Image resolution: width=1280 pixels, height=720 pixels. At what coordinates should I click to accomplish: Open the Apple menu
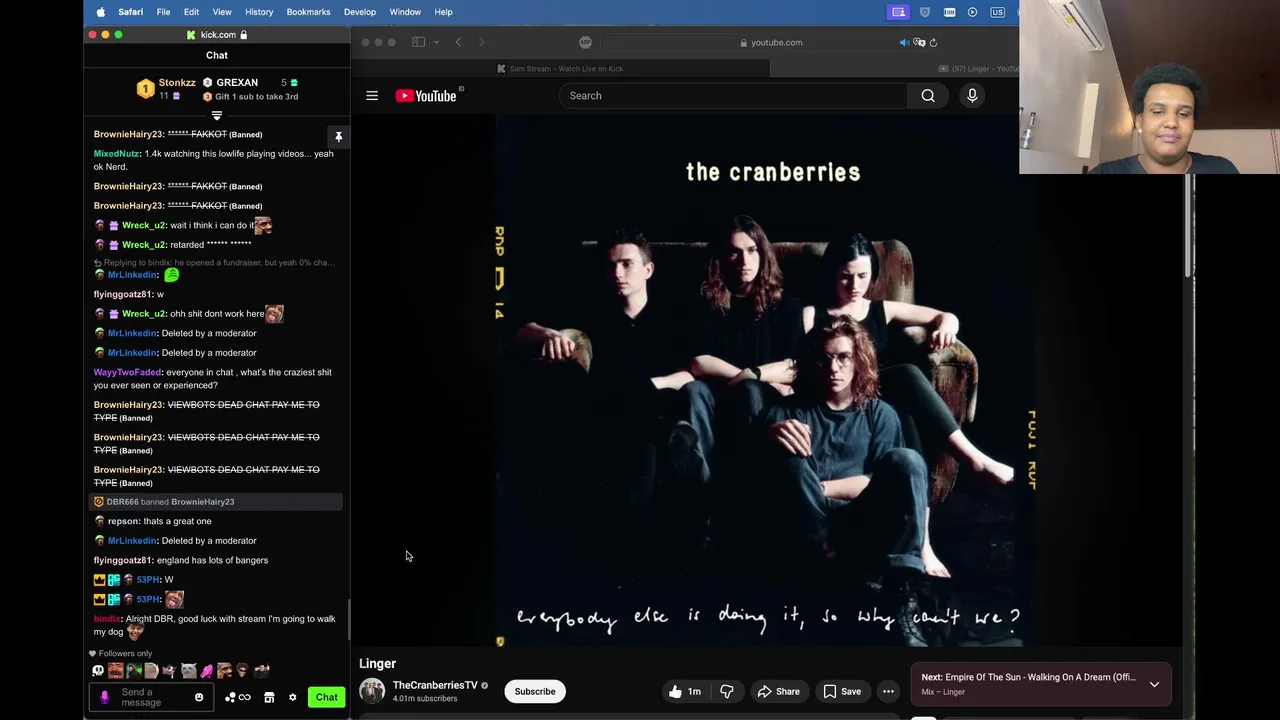click(x=101, y=12)
